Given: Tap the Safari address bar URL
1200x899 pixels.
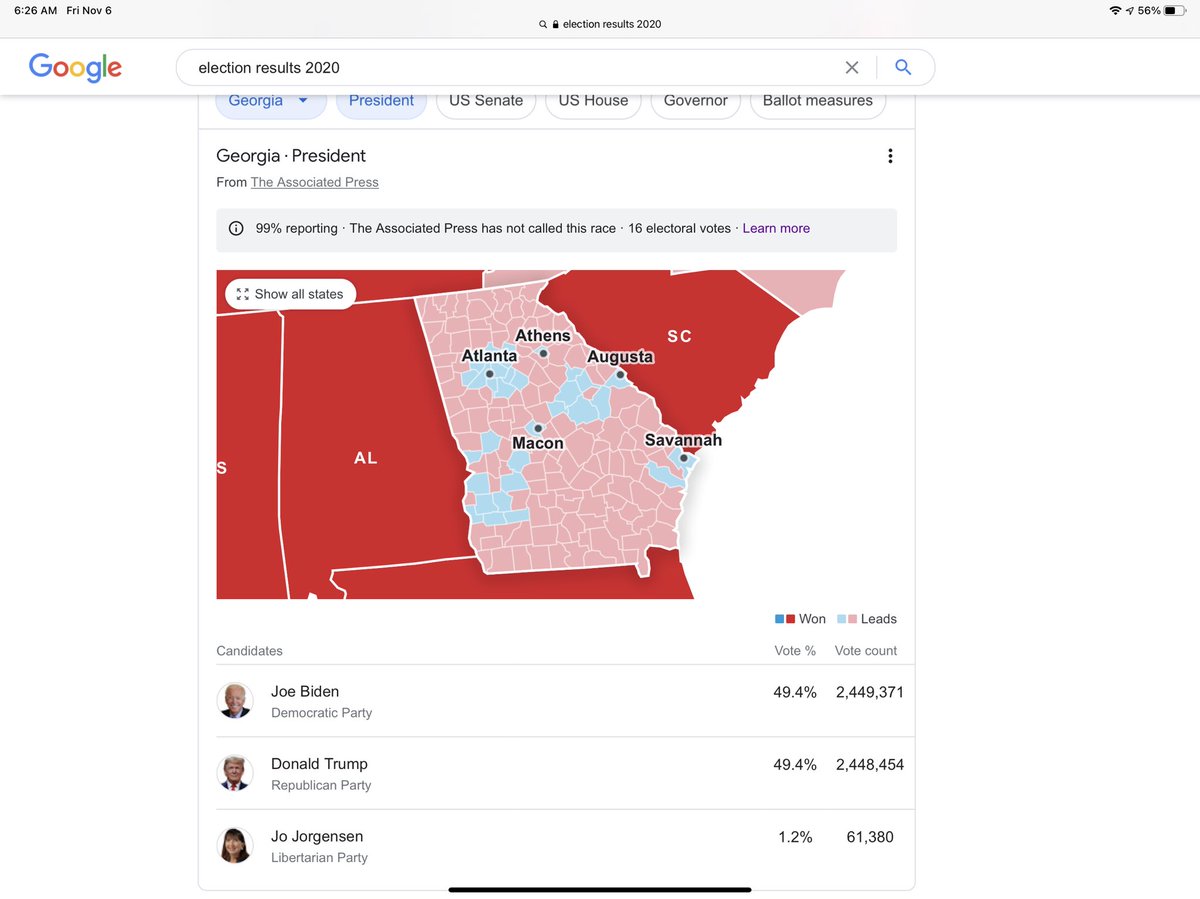Looking at the screenshot, I should coord(612,24).
